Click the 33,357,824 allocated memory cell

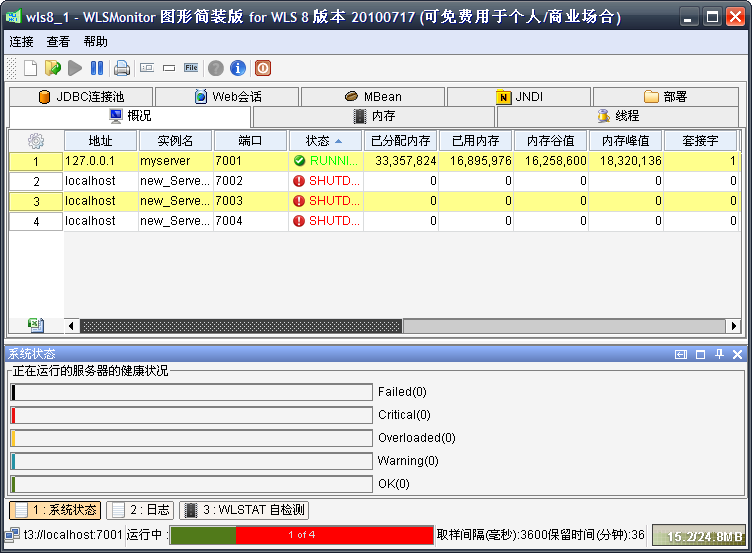401,161
